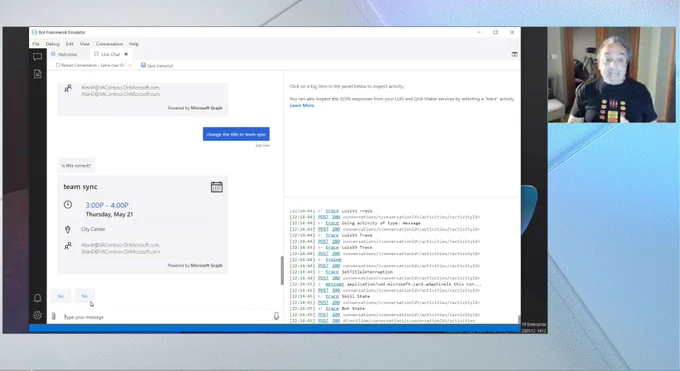Toggle the split editor view icon

514,54
